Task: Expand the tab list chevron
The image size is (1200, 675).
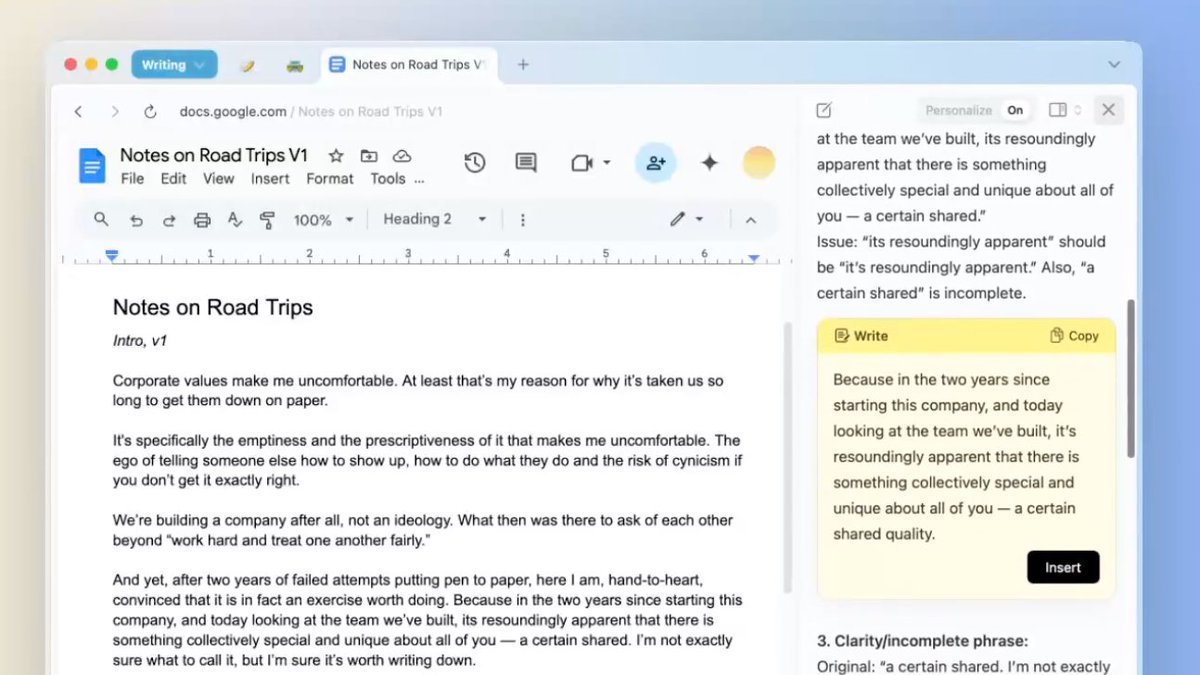Action: (1114, 65)
